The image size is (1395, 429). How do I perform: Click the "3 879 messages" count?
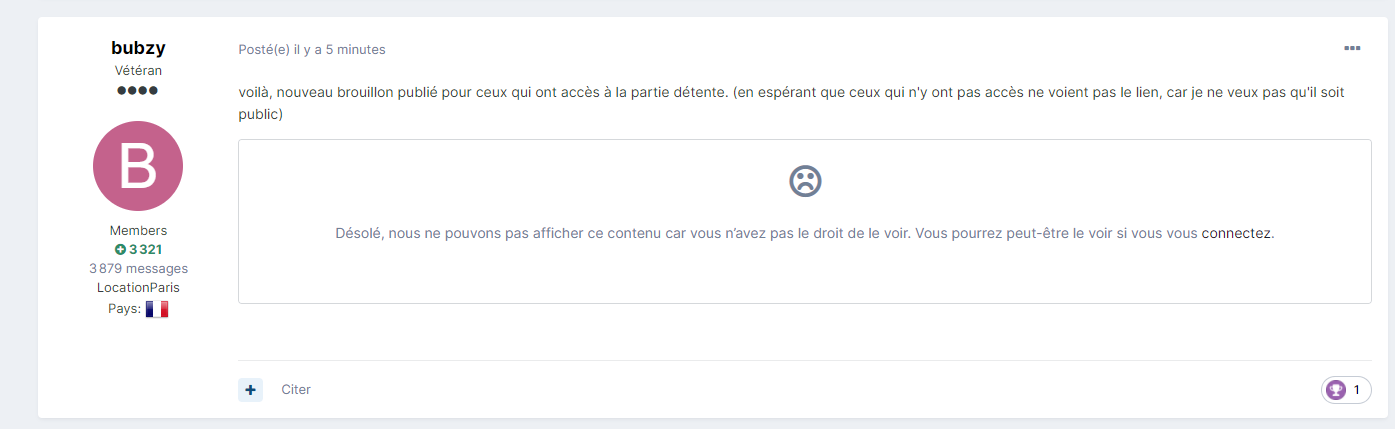pyautogui.click(x=138, y=268)
